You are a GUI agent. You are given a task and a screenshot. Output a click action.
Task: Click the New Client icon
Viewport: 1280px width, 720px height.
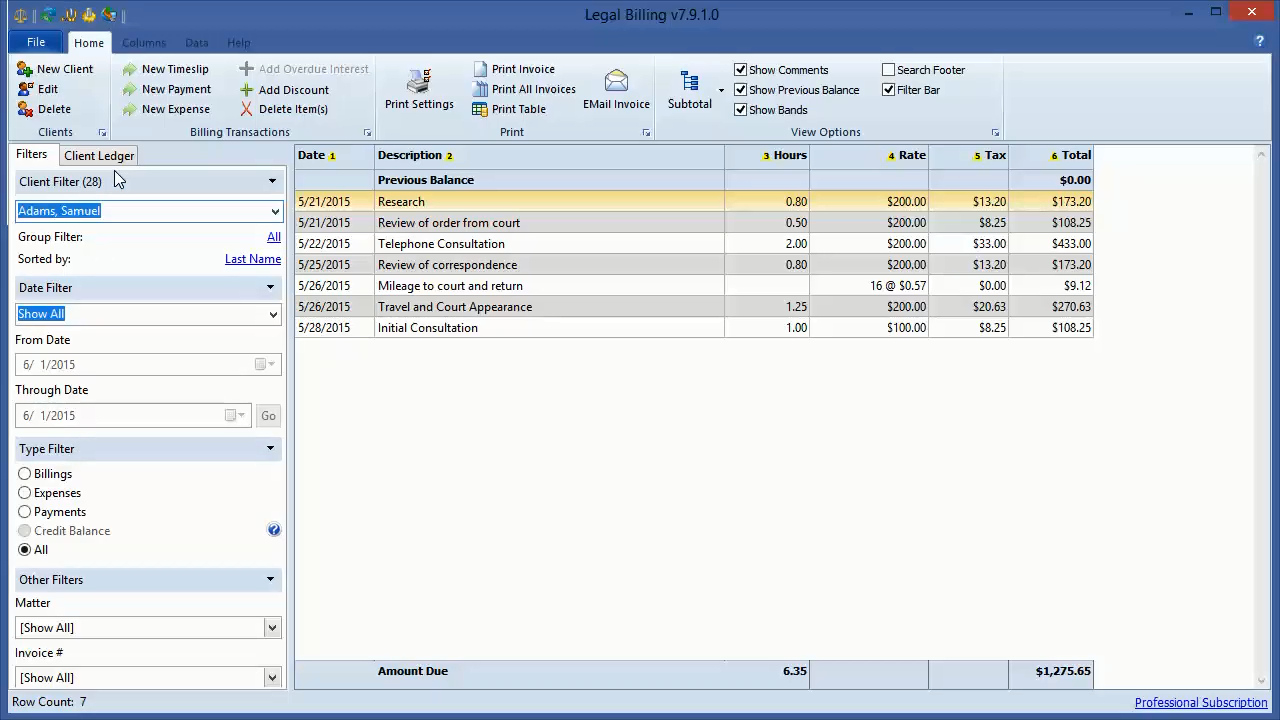[x=25, y=69]
